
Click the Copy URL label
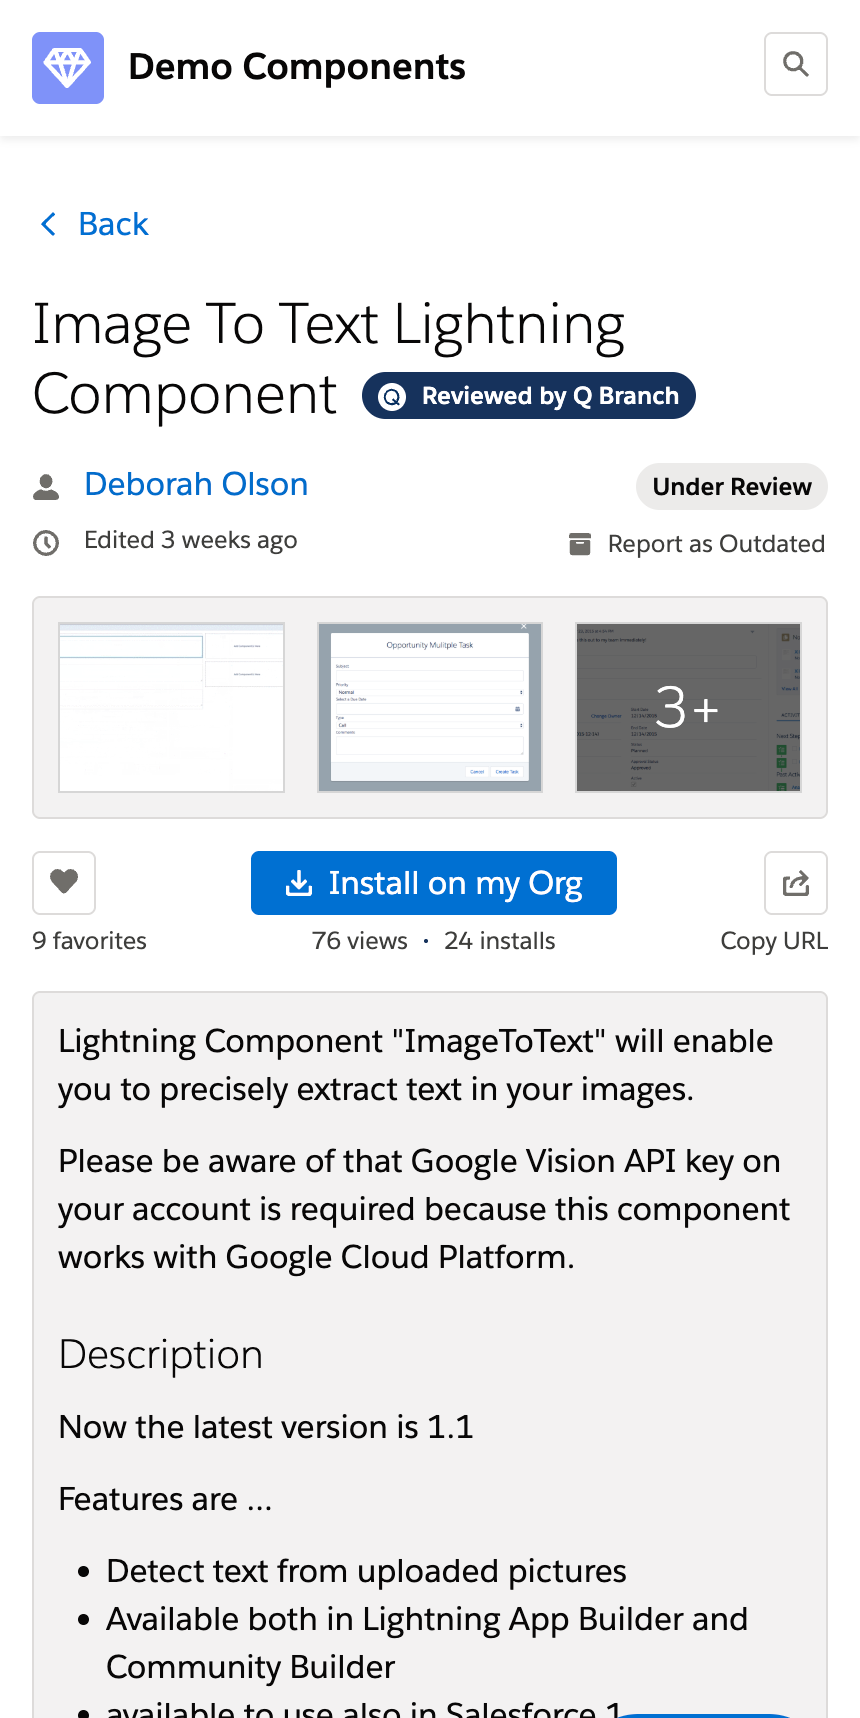click(x=774, y=941)
